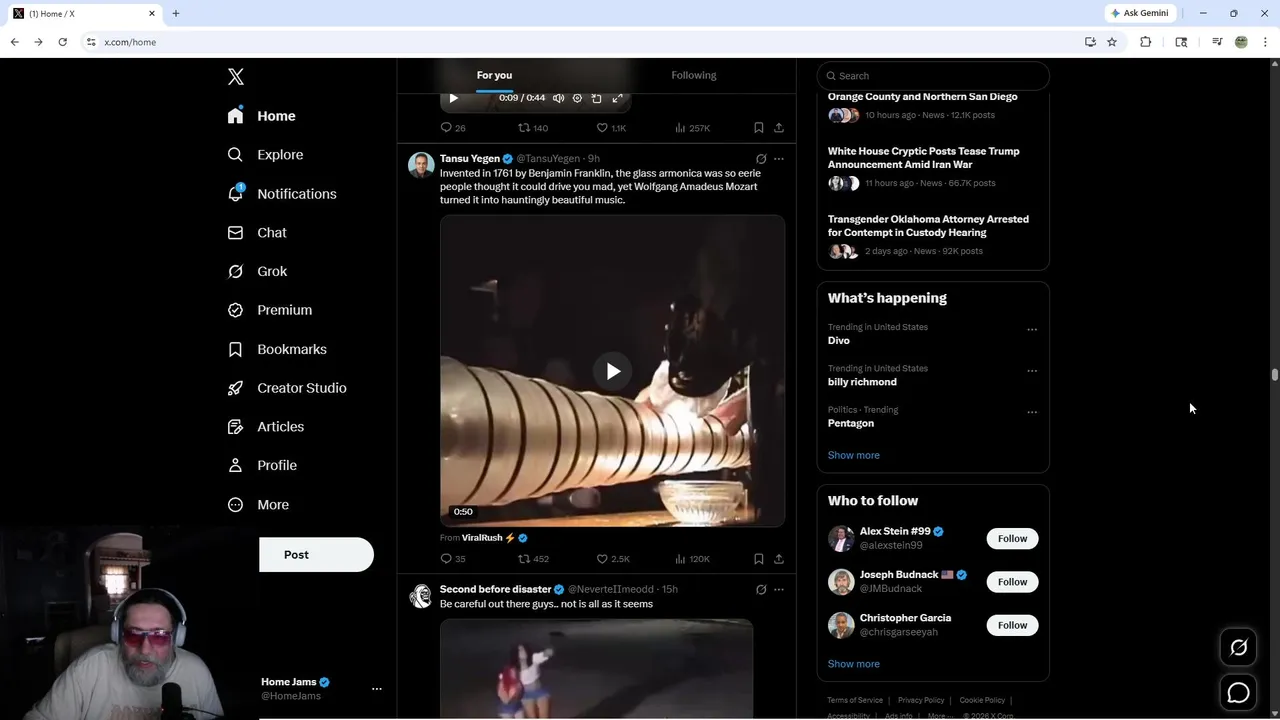The height and width of the screenshot is (720, 1280).
Task: Switch to the Following tab
Action: coord(694,76)
